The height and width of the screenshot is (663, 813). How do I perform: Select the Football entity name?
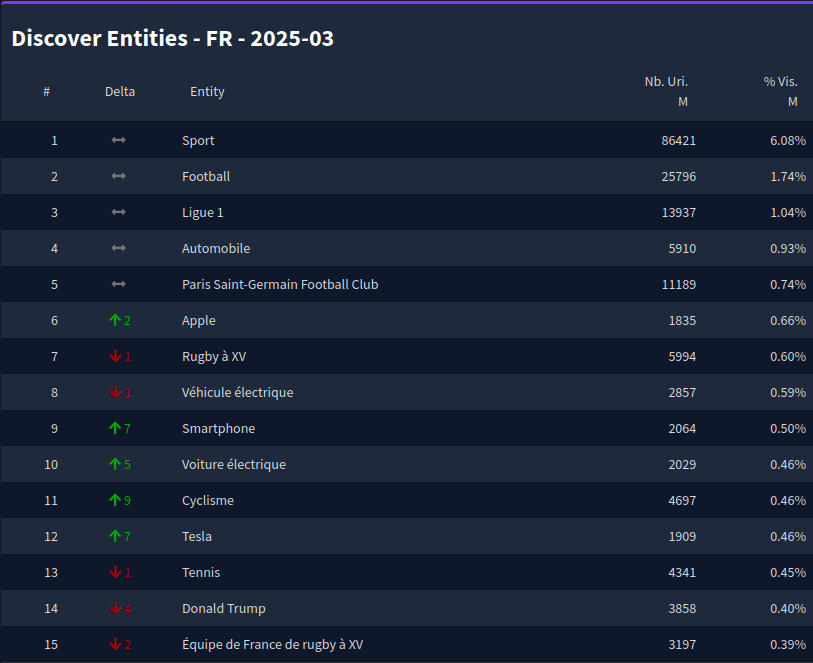pos(206,176)
